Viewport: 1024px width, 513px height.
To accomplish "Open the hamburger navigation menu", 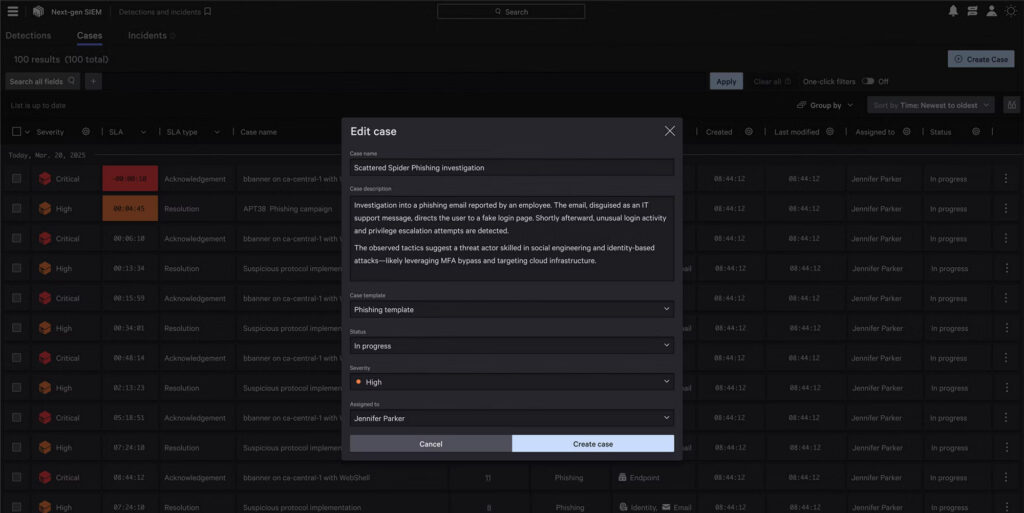I will tap(13, 12).
